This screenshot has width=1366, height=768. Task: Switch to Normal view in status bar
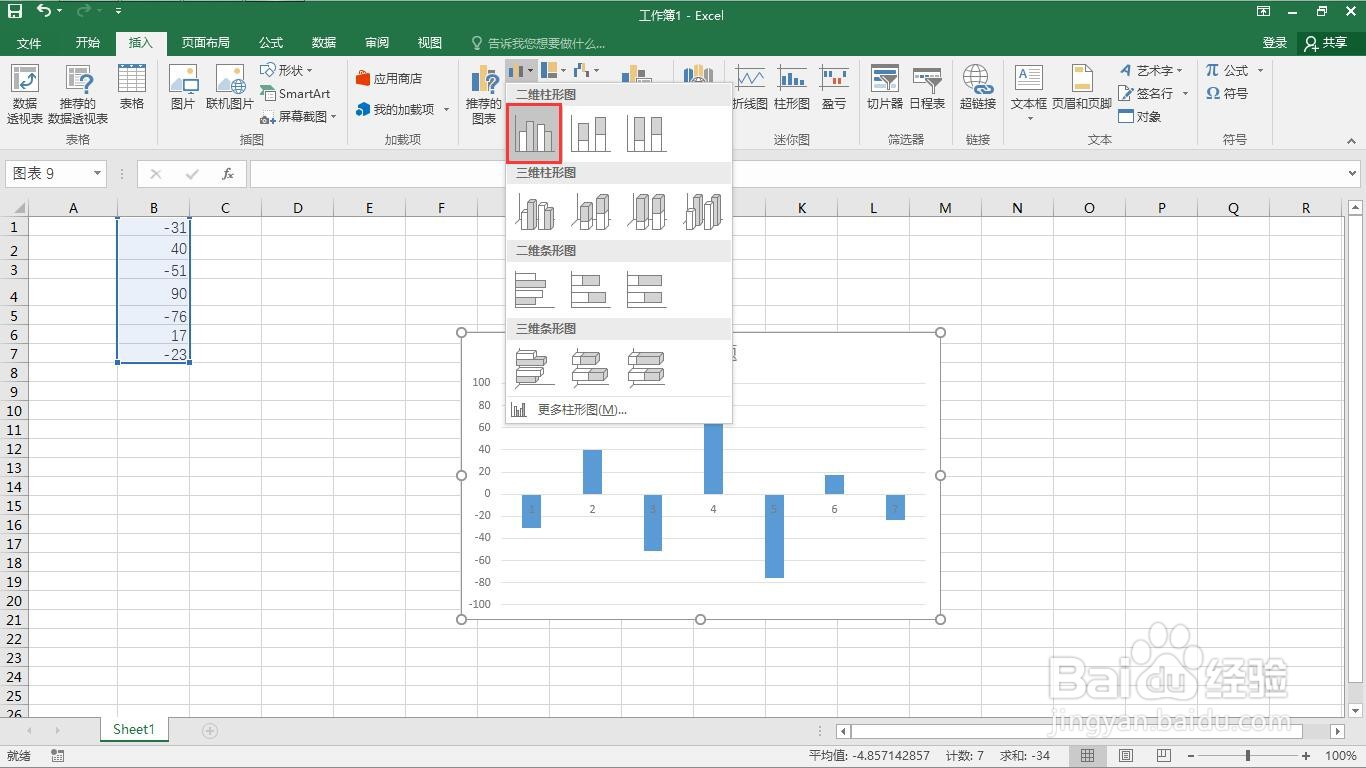pyautogui.click(x=1088, y=756)
